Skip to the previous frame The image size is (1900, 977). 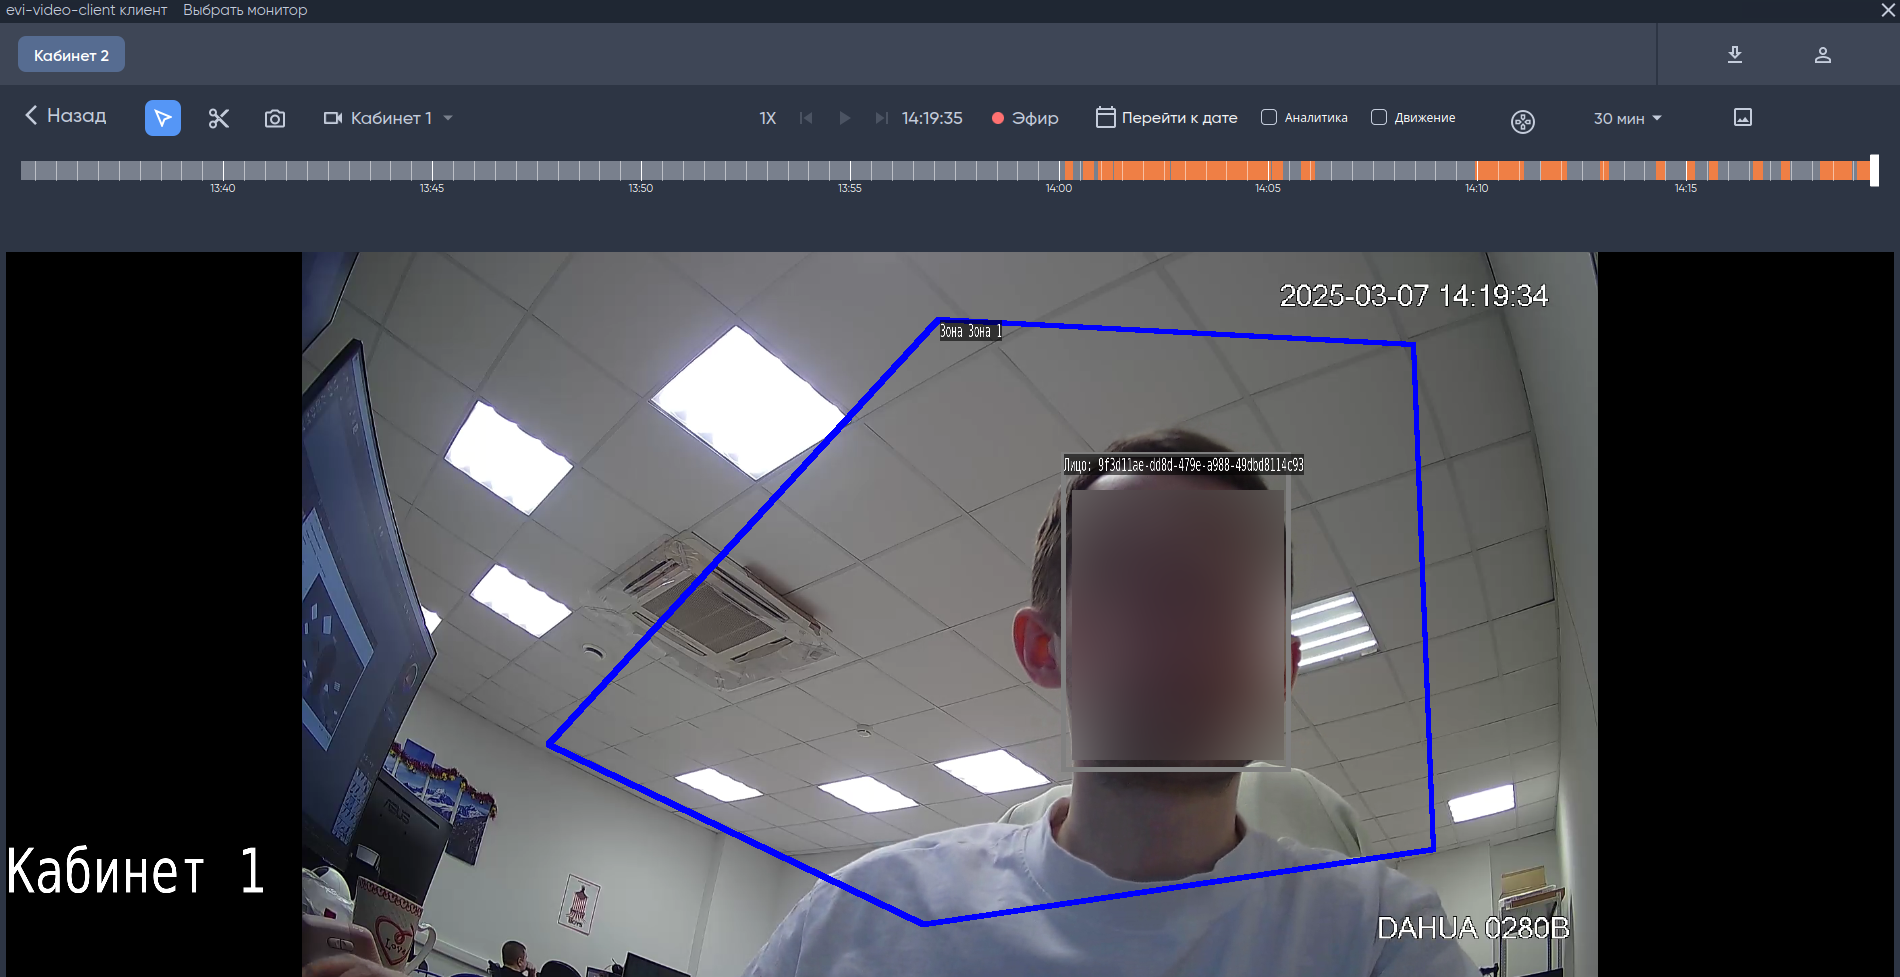(x=806, y=118)
